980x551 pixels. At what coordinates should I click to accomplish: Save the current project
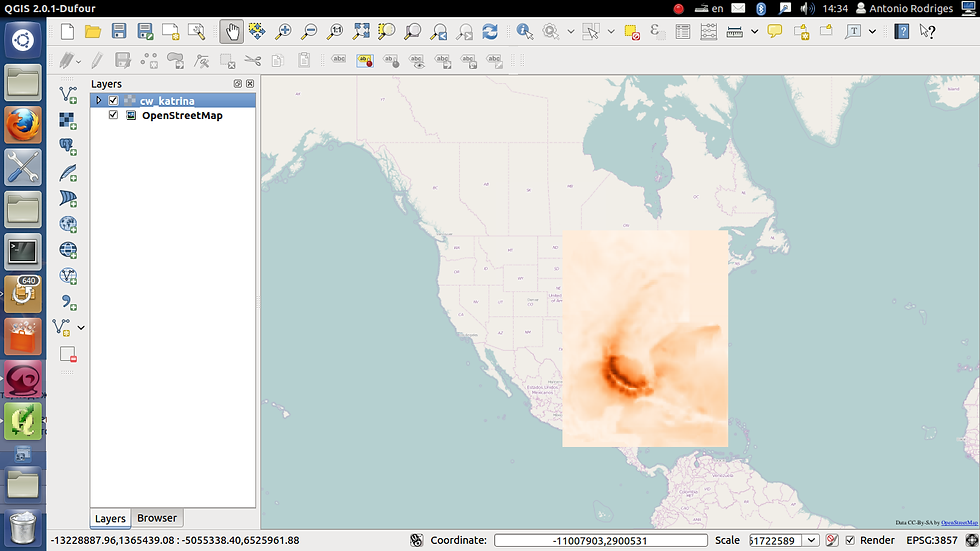[119, 31]
